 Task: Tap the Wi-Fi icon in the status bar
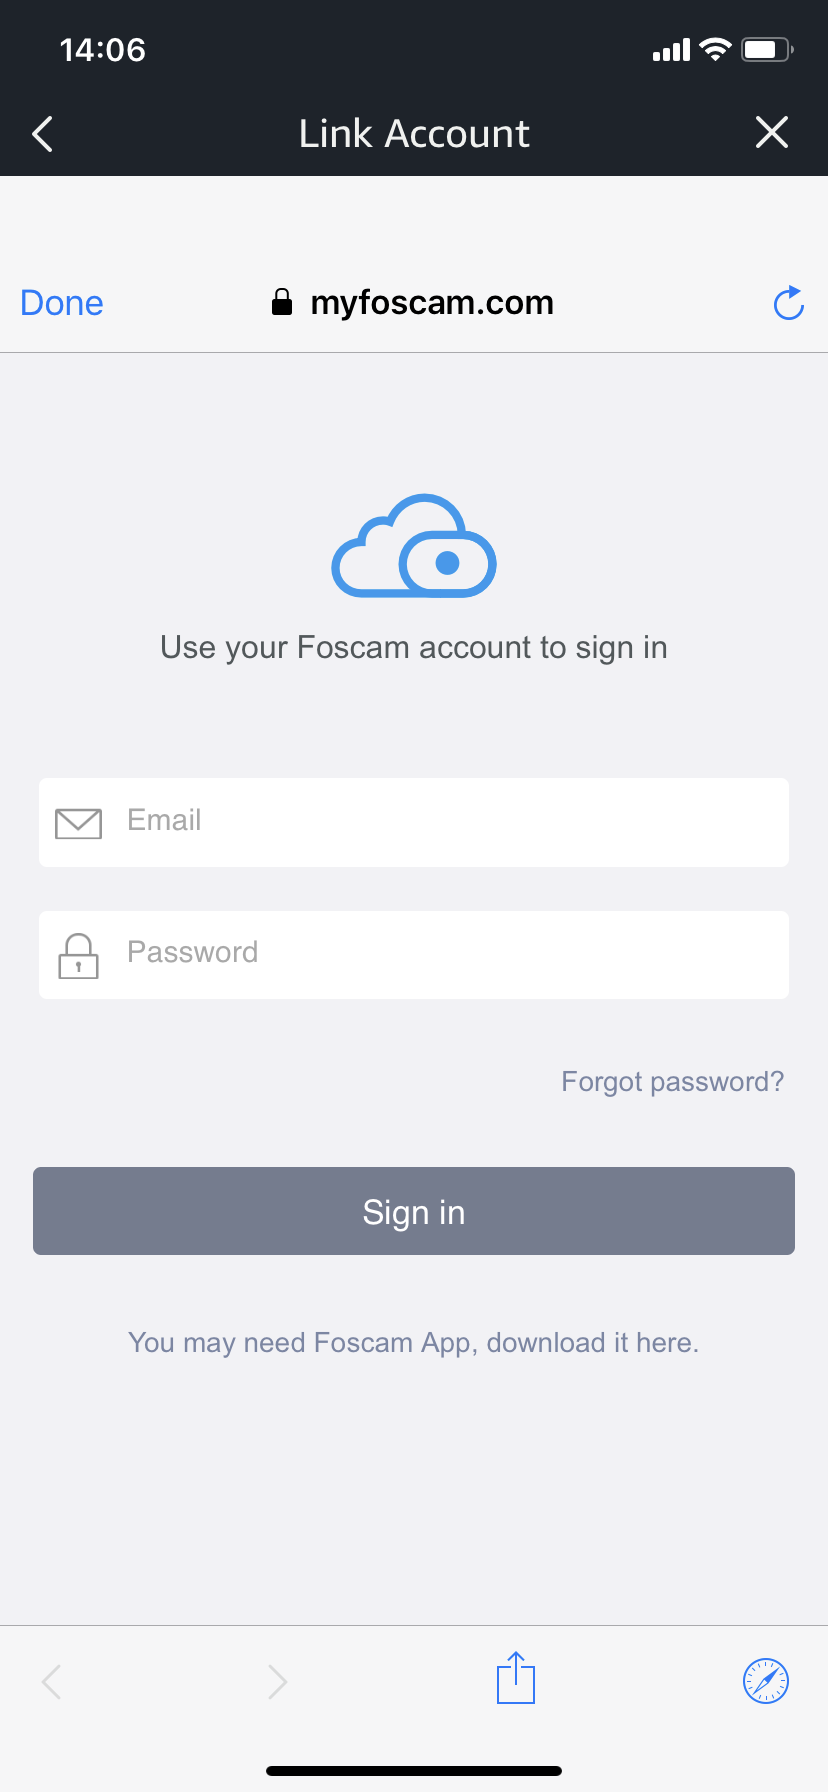tap(714, 48)
